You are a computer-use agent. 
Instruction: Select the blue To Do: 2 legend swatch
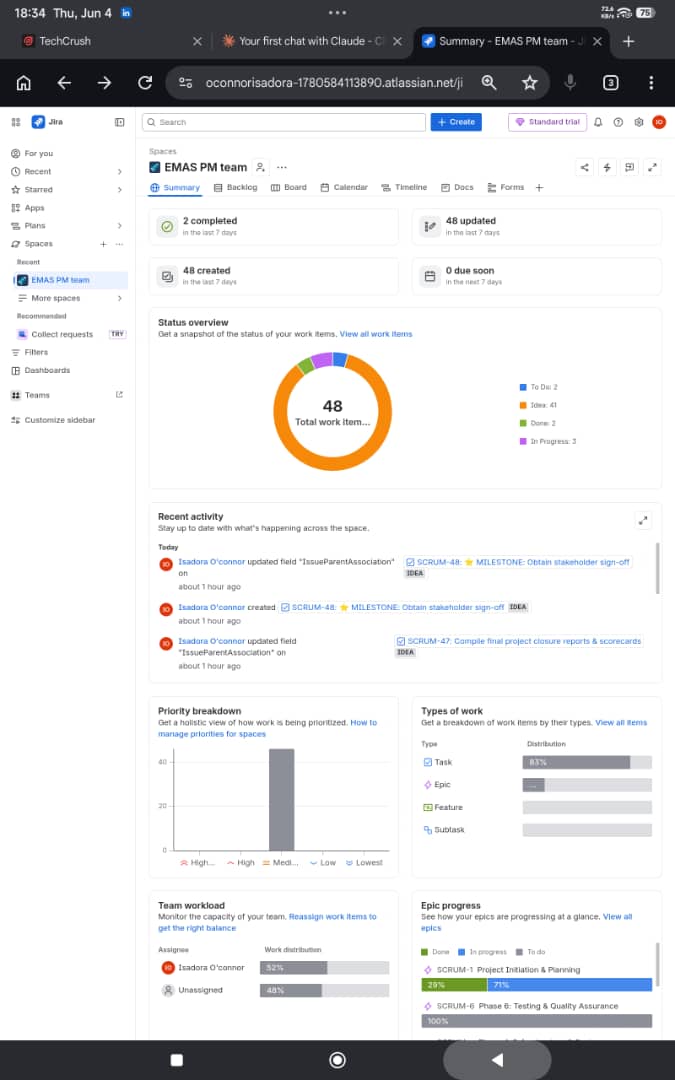pos(523,387)
